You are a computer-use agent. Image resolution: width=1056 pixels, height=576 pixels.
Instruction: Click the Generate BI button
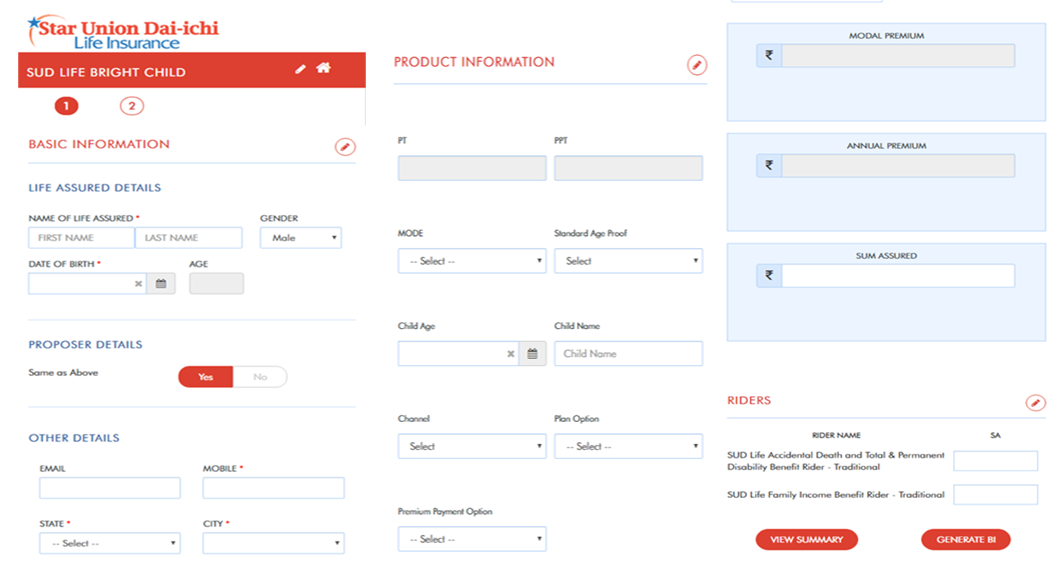[x=965, y=540]
